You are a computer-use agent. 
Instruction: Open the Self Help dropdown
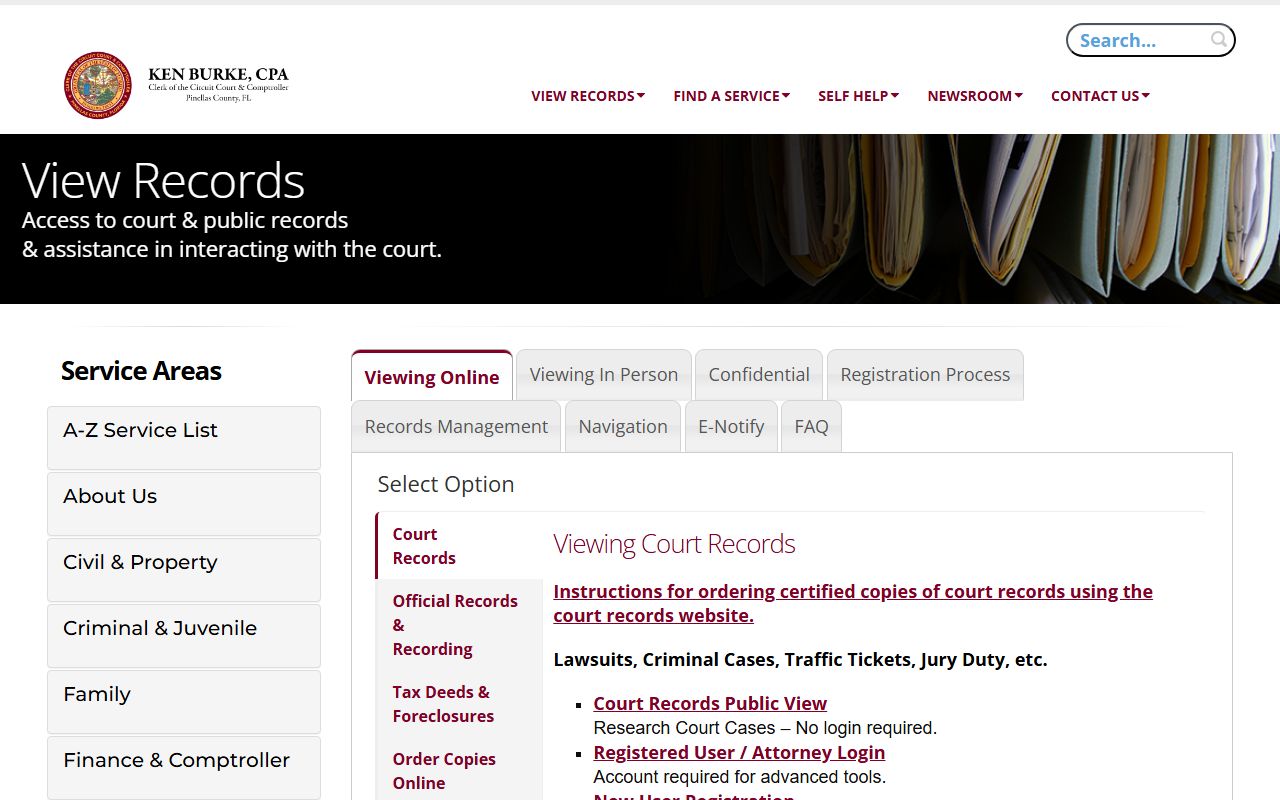click(859, 96)
